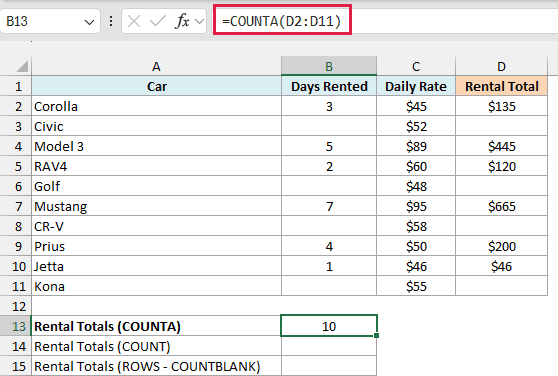Expand the dropdown next to fx
The height and width of the screenshot is (376, 558).
click(x=200, y=21)
